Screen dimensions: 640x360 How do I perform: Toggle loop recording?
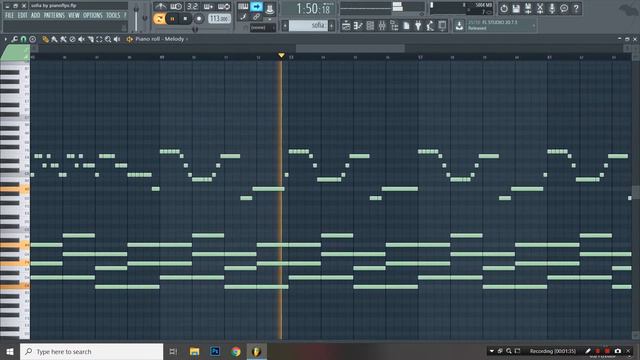click(224, 7)
